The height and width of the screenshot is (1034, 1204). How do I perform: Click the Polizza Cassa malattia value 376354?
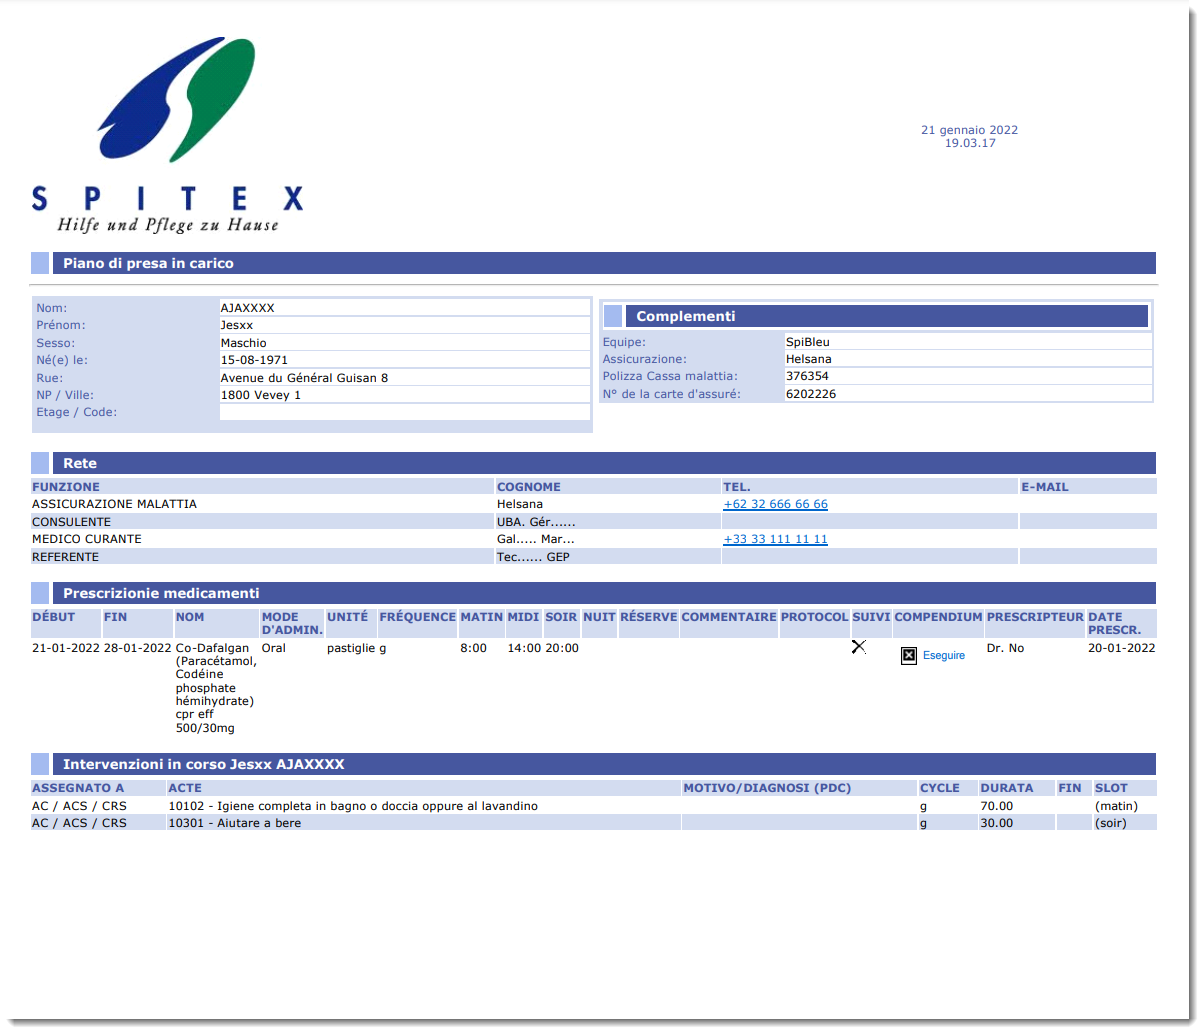[x=807, y=377]
